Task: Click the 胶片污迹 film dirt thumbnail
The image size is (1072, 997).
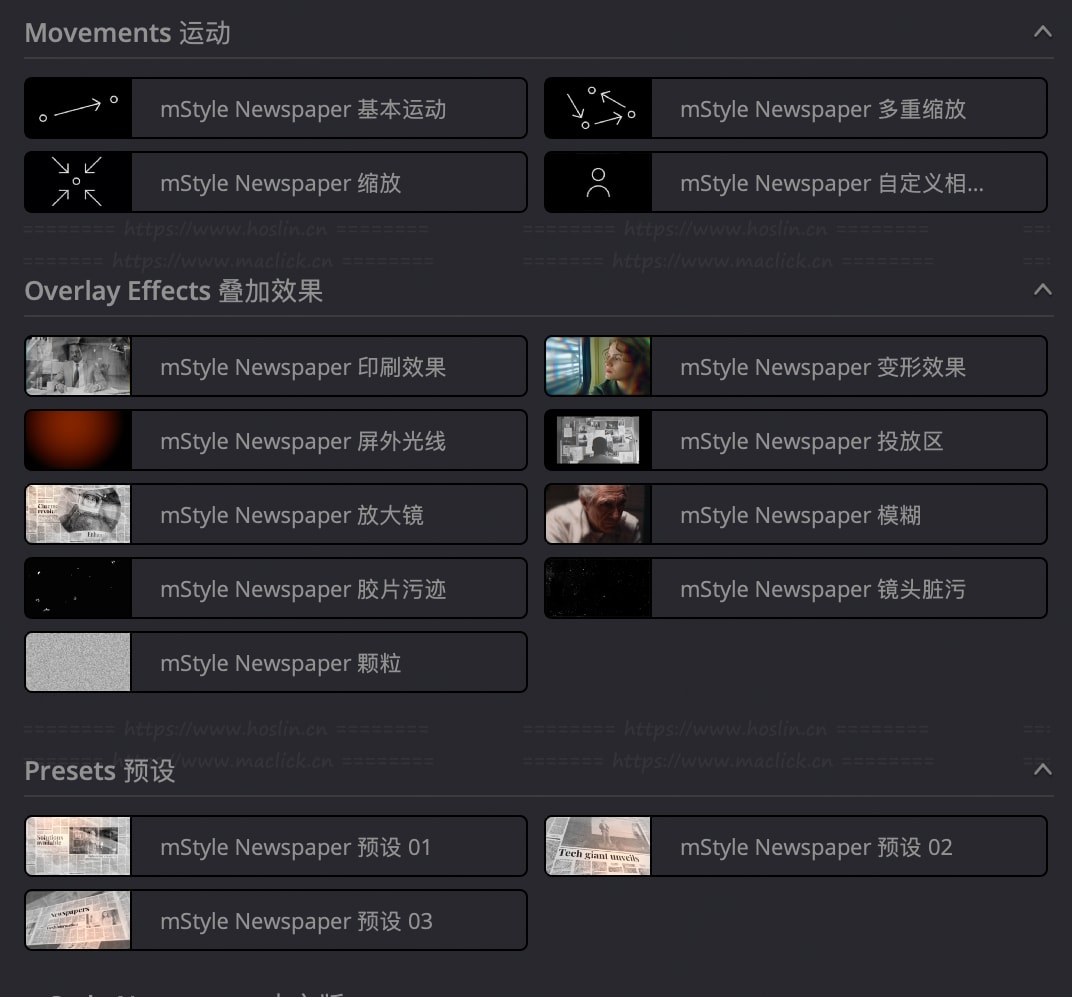Action: 78,587
